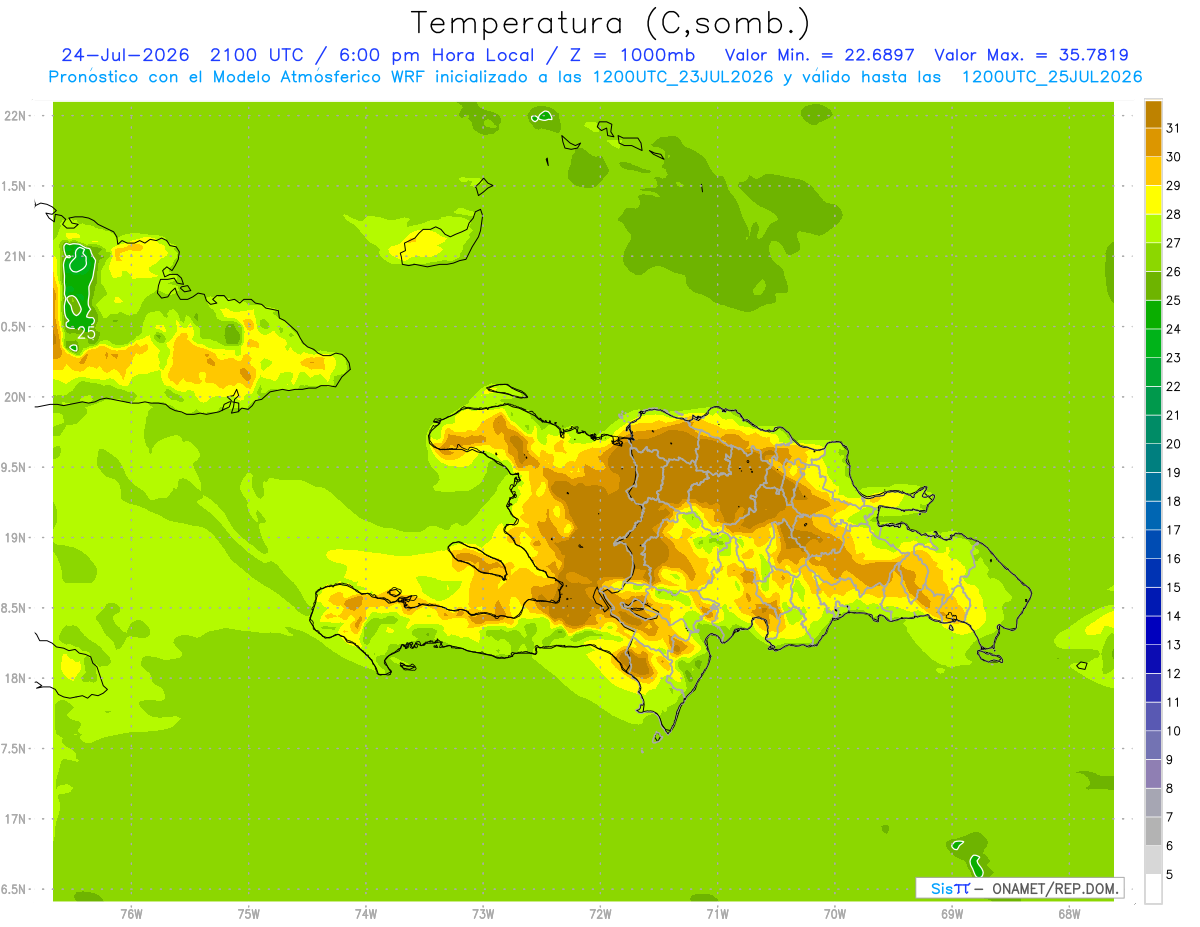Viewport: 1200px width, 927px height.
Task: Click the "76W" longitude label
Action: (x=131, y=914)
